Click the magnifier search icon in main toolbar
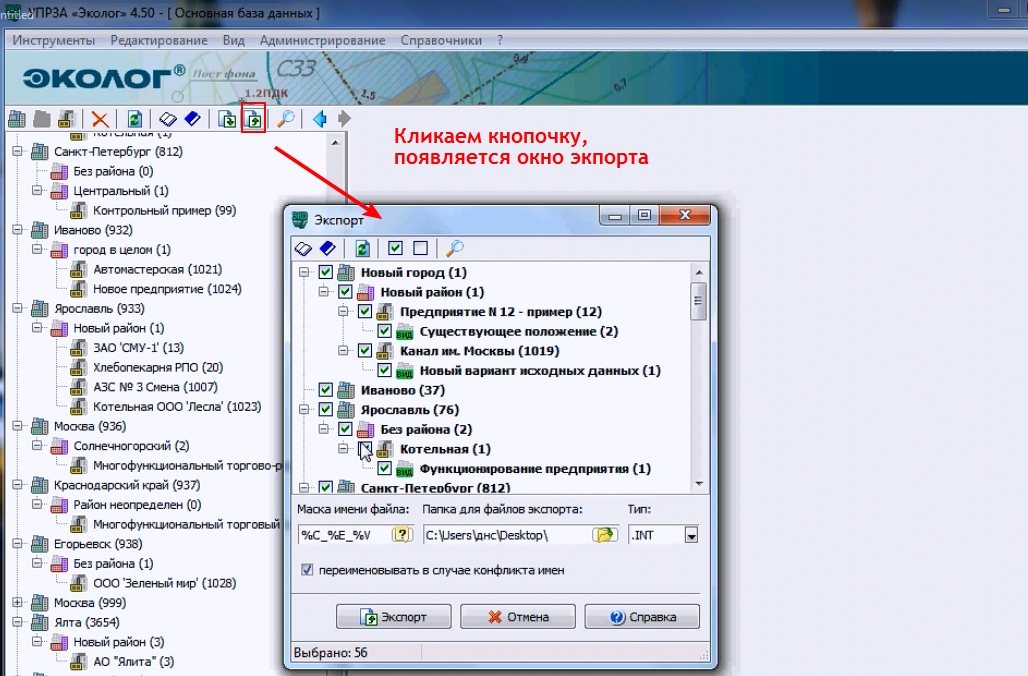1028x676 pixels. click(x=285, y=119)
